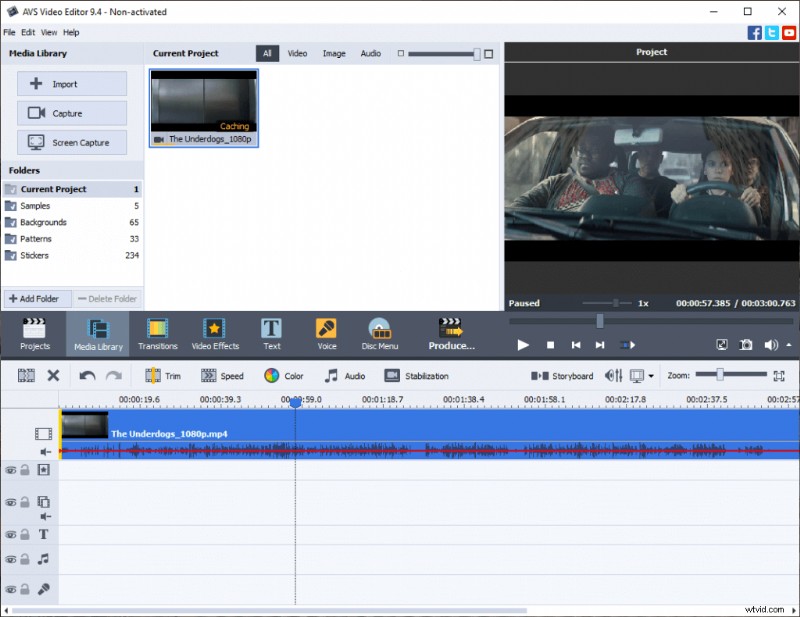This screenshot has width=800, height=617.
Task: Switch to the Audio filter tab in Media Library
Action: [x=370, y=53]
